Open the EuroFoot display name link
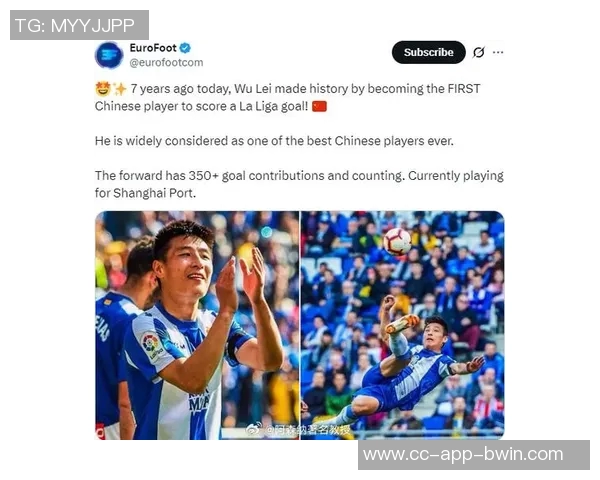 tap(153, 48)
